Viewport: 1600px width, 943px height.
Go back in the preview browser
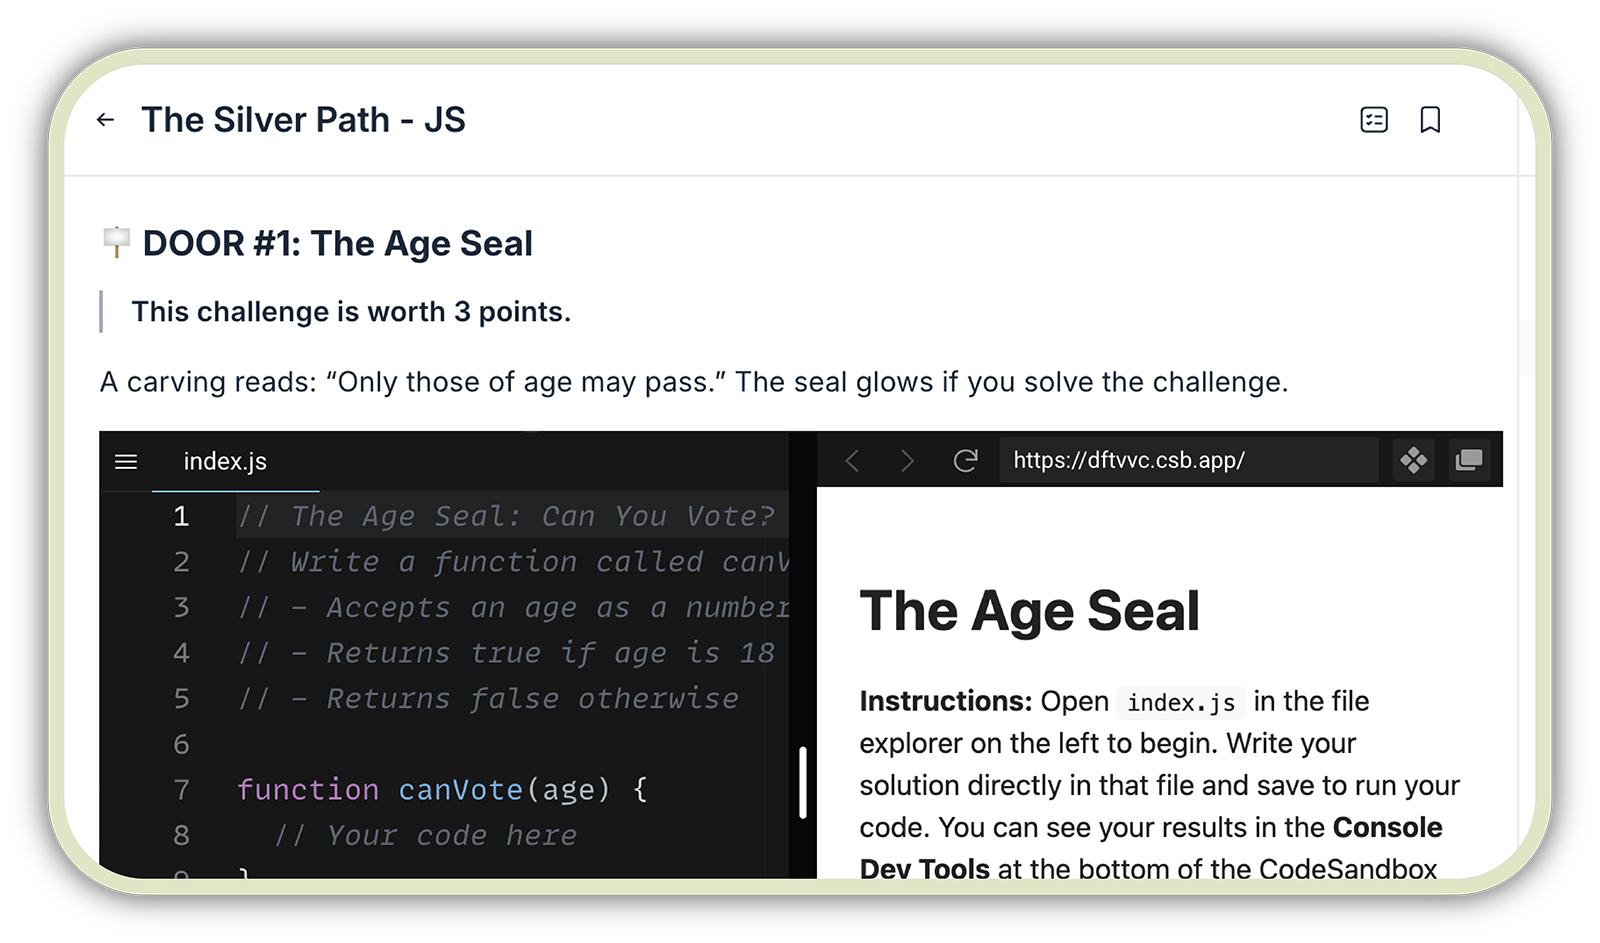(852, 460)
